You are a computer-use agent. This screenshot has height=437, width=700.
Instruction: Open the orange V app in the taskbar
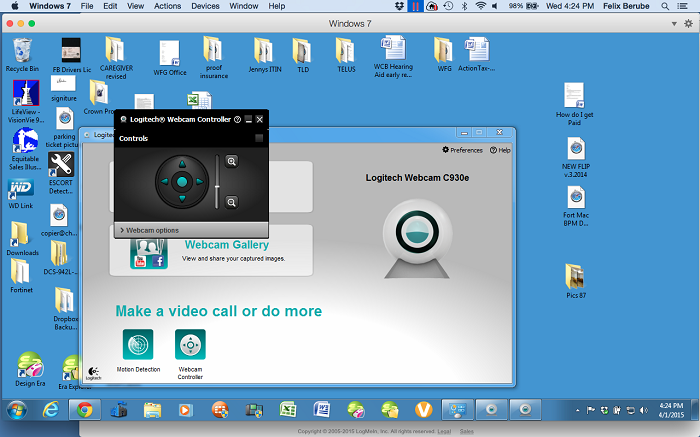click(x=423, y=410)
